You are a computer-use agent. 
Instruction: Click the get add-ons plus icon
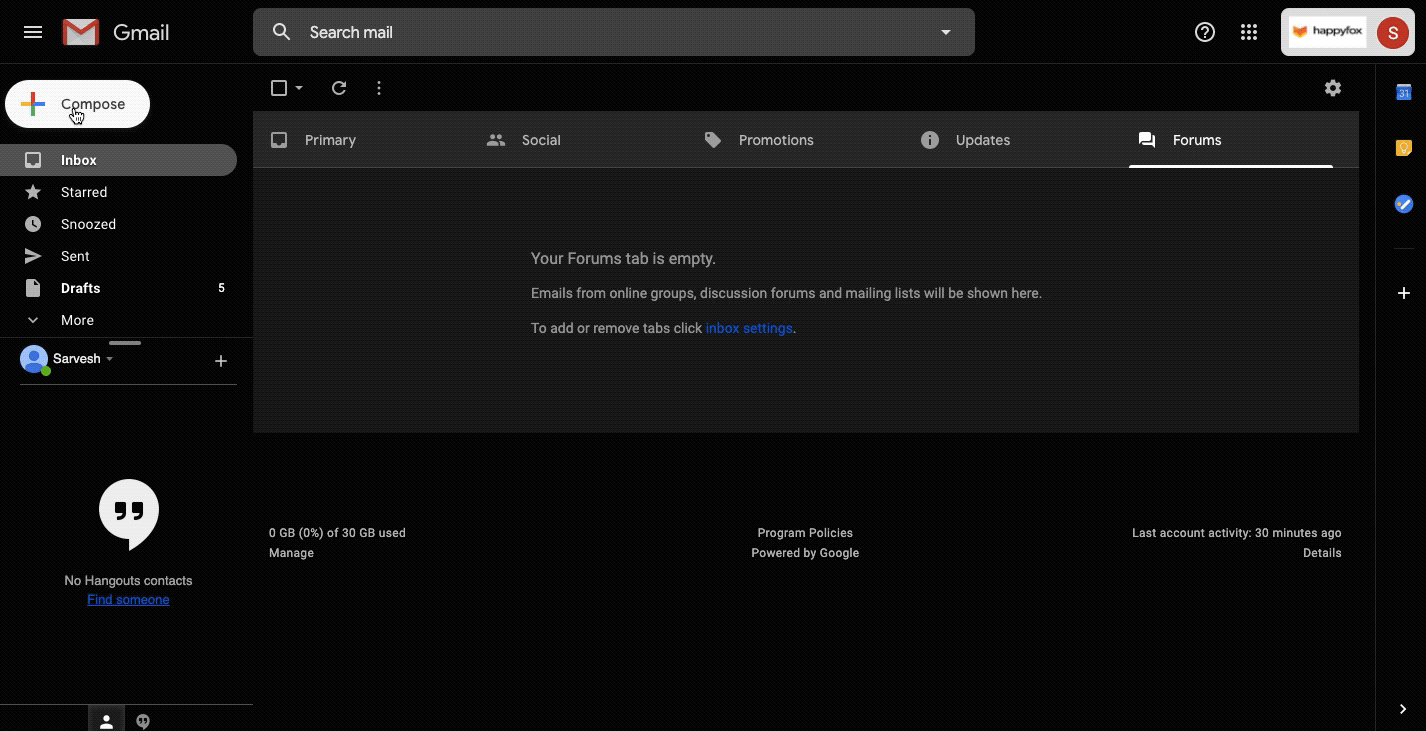pos(1403,293)
